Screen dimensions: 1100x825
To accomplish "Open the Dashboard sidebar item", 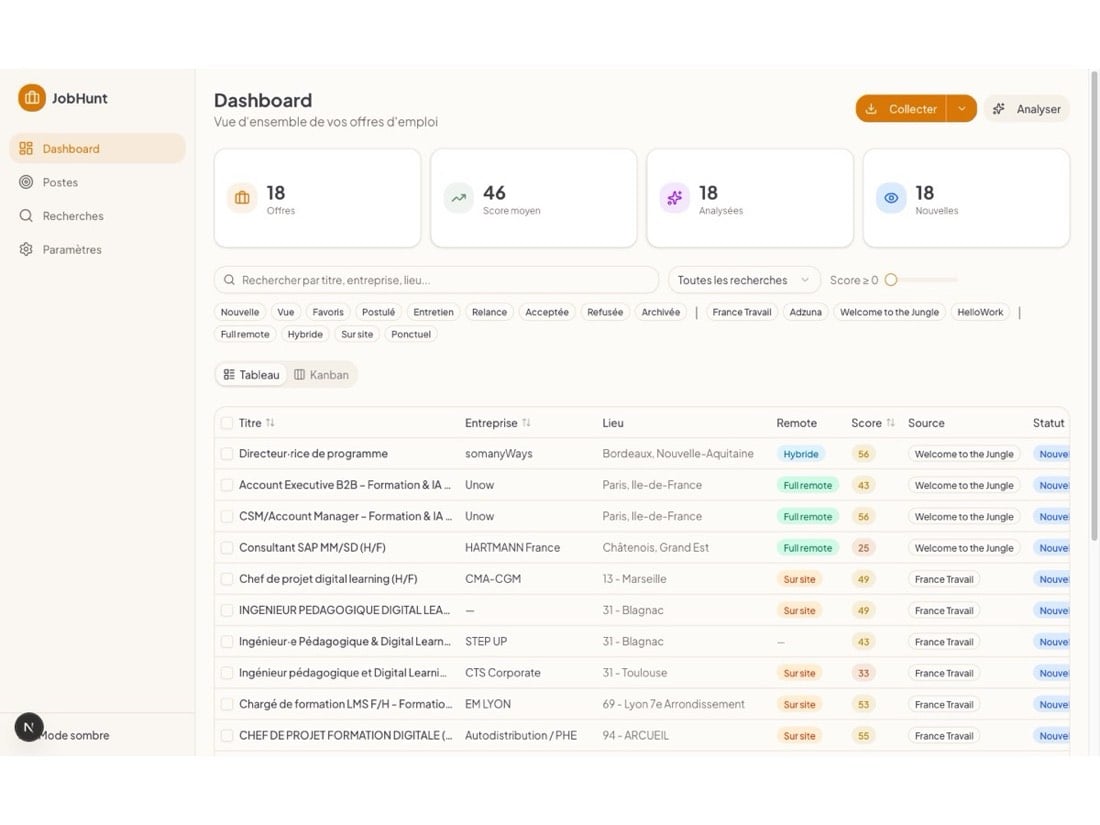I will [98, 149].
